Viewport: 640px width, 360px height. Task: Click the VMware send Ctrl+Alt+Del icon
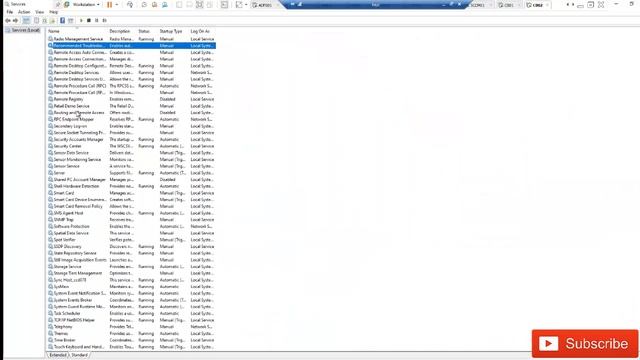tap(130, 5)
